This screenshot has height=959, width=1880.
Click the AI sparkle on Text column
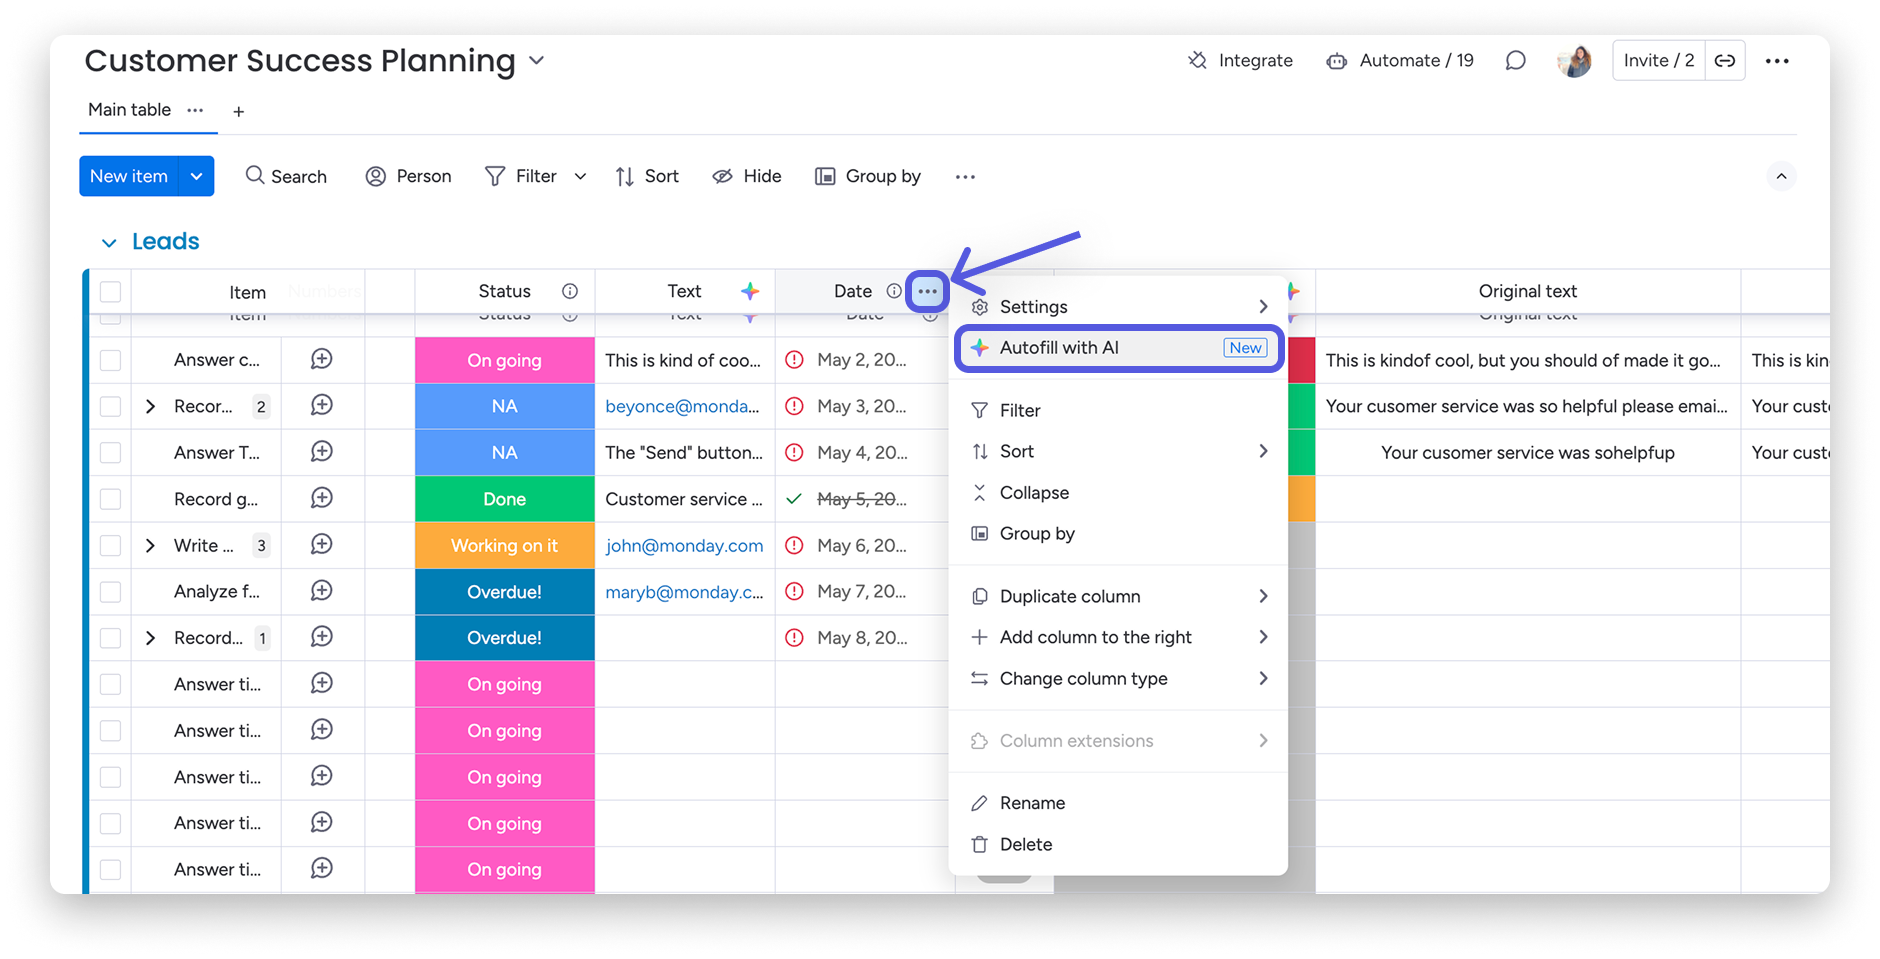coord(750,291)
